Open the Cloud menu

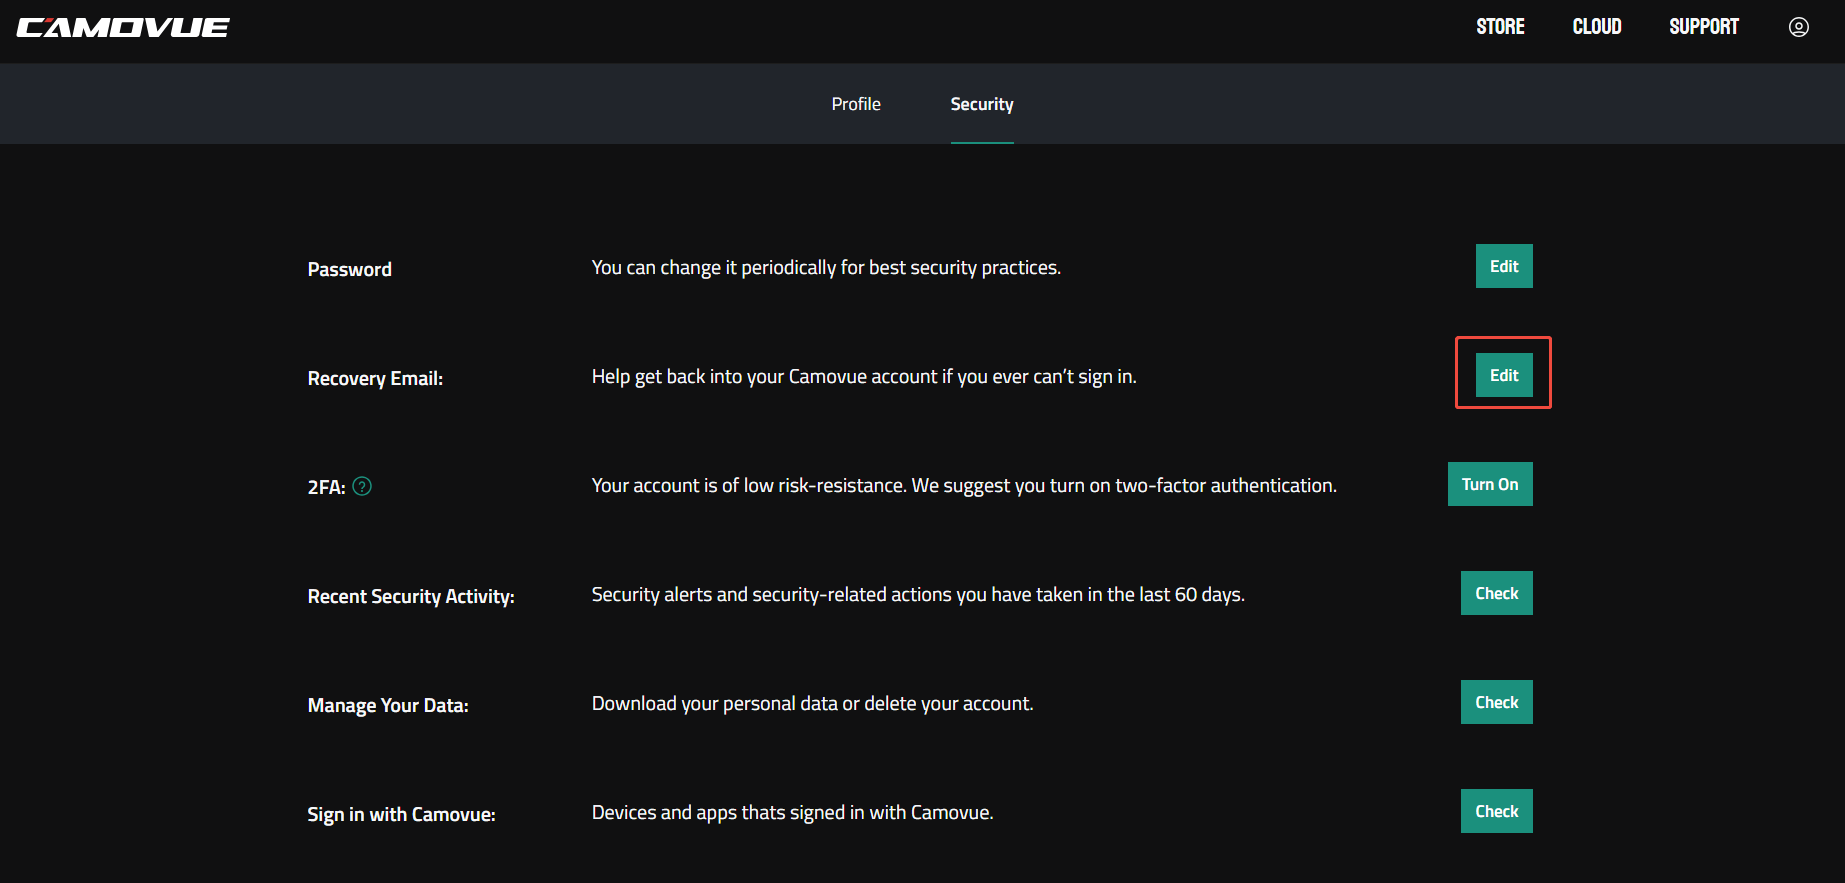pos(1597,27)
